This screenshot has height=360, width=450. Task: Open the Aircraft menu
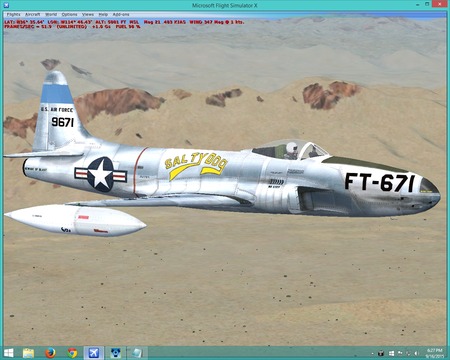[32, 15]
